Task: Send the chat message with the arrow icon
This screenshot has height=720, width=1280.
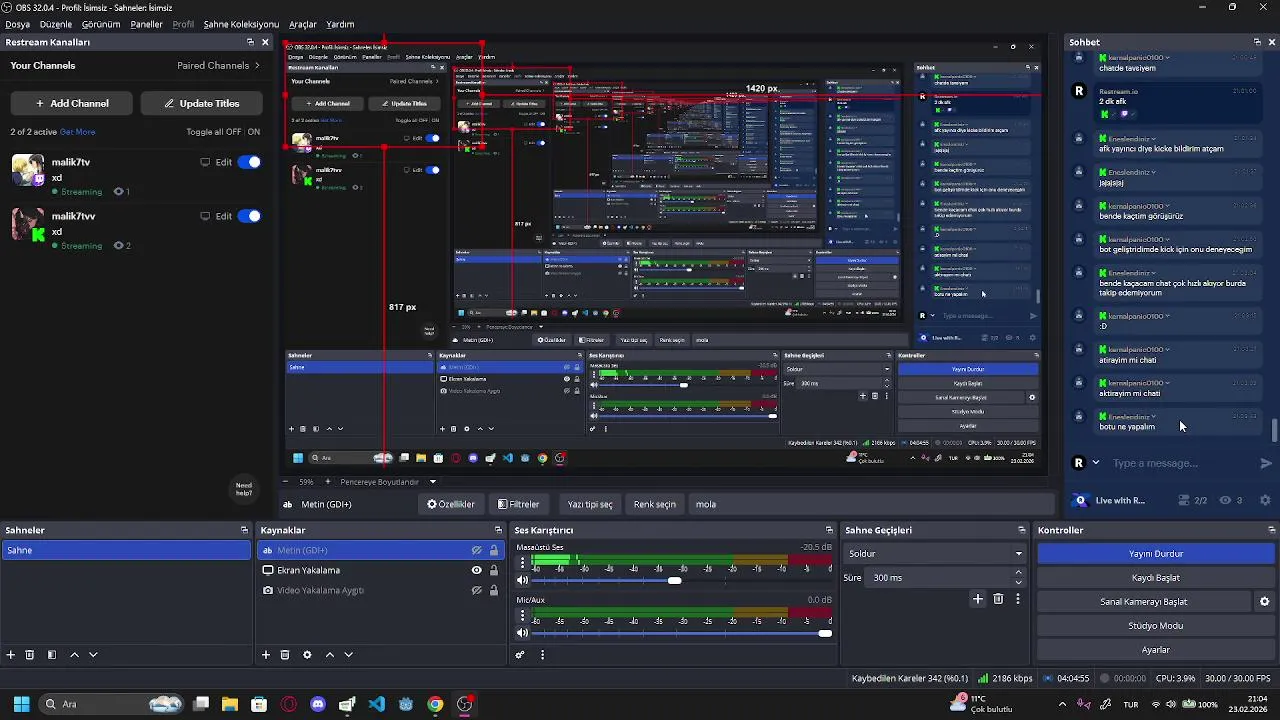Action: tap(1265, 463)
